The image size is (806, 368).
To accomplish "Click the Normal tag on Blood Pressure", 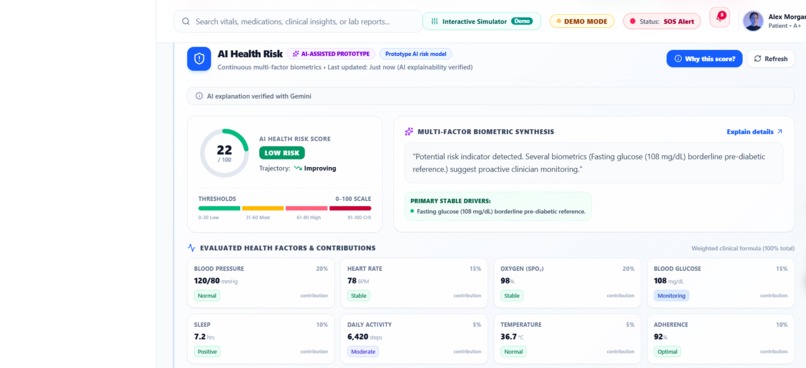I will tap(207, 296).
